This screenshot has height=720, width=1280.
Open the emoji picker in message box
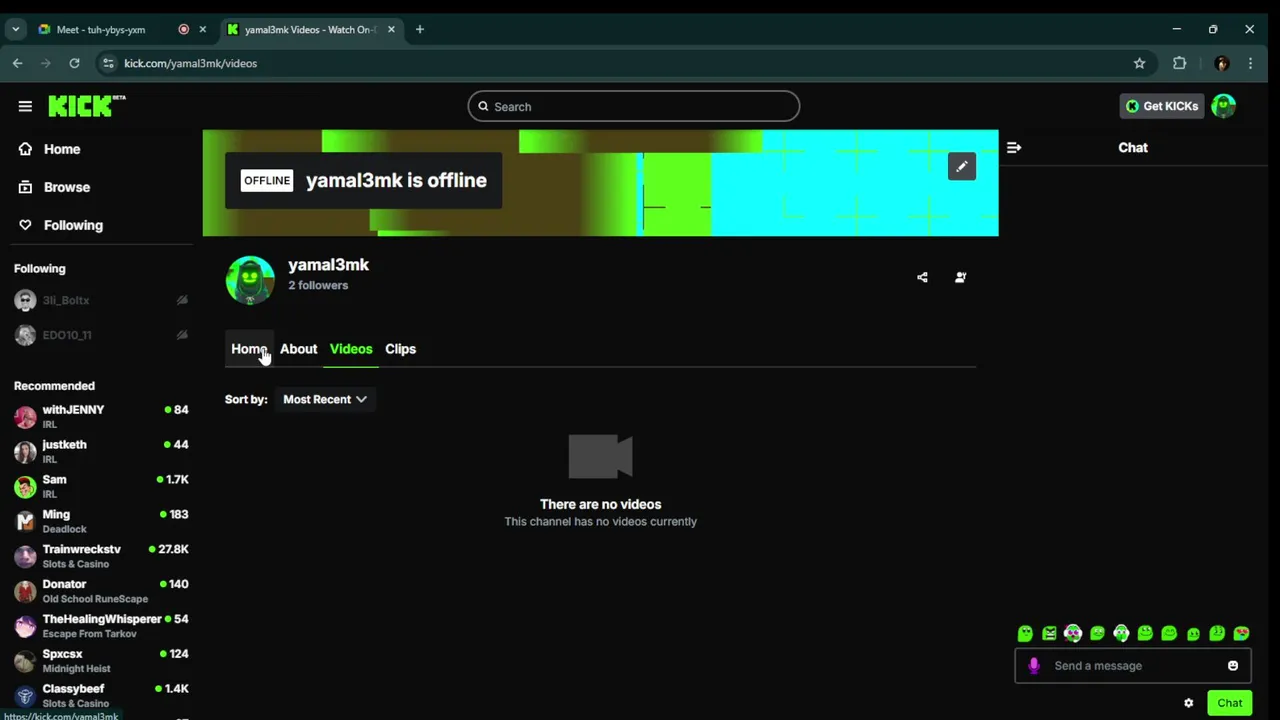1232,666
